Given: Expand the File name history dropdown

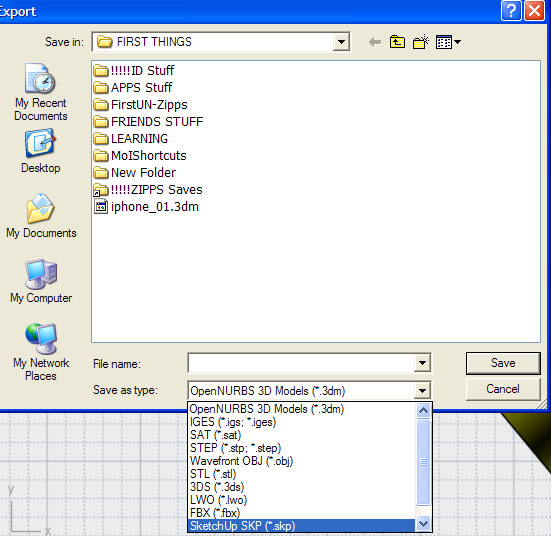Looking at the screenshot, I should [x=422, y=363].
